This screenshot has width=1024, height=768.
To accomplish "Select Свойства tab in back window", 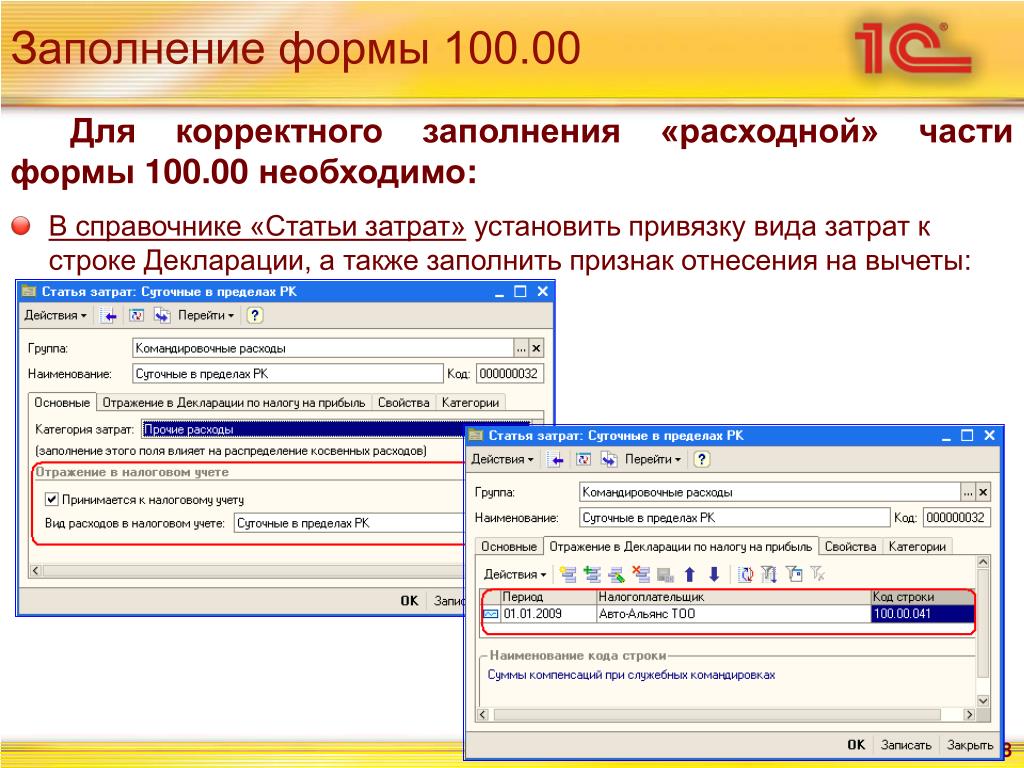I will [x=404, y=403].
